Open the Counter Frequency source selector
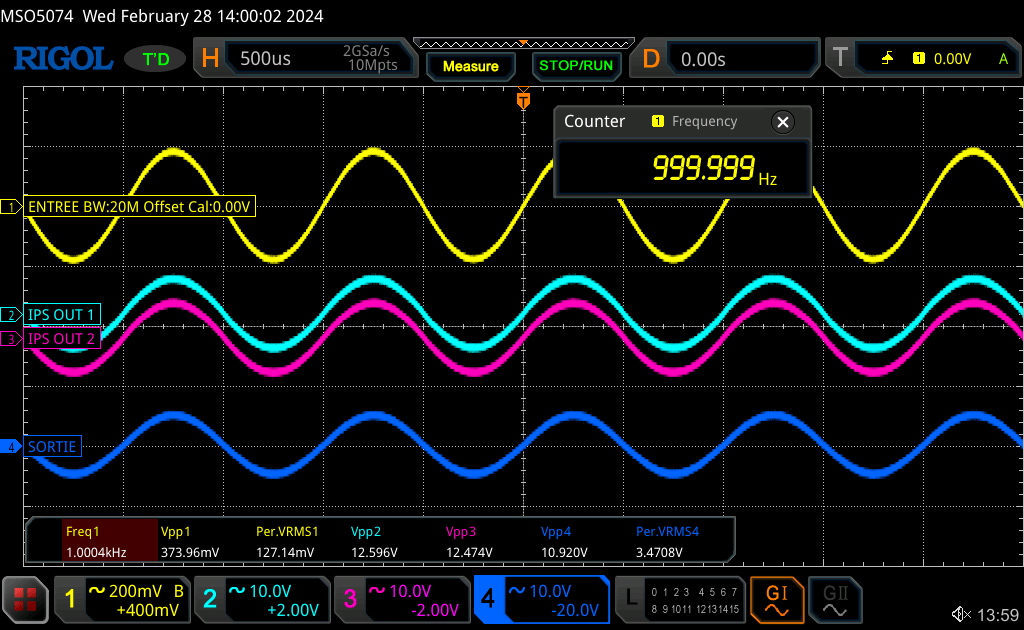 (x=695, y=121)
